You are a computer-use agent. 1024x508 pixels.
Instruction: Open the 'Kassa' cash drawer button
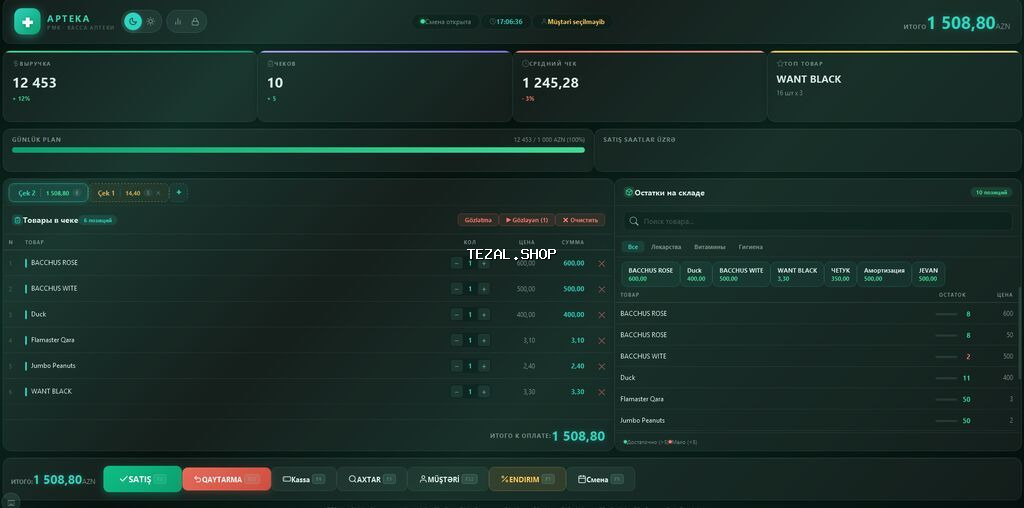(304, 479)
